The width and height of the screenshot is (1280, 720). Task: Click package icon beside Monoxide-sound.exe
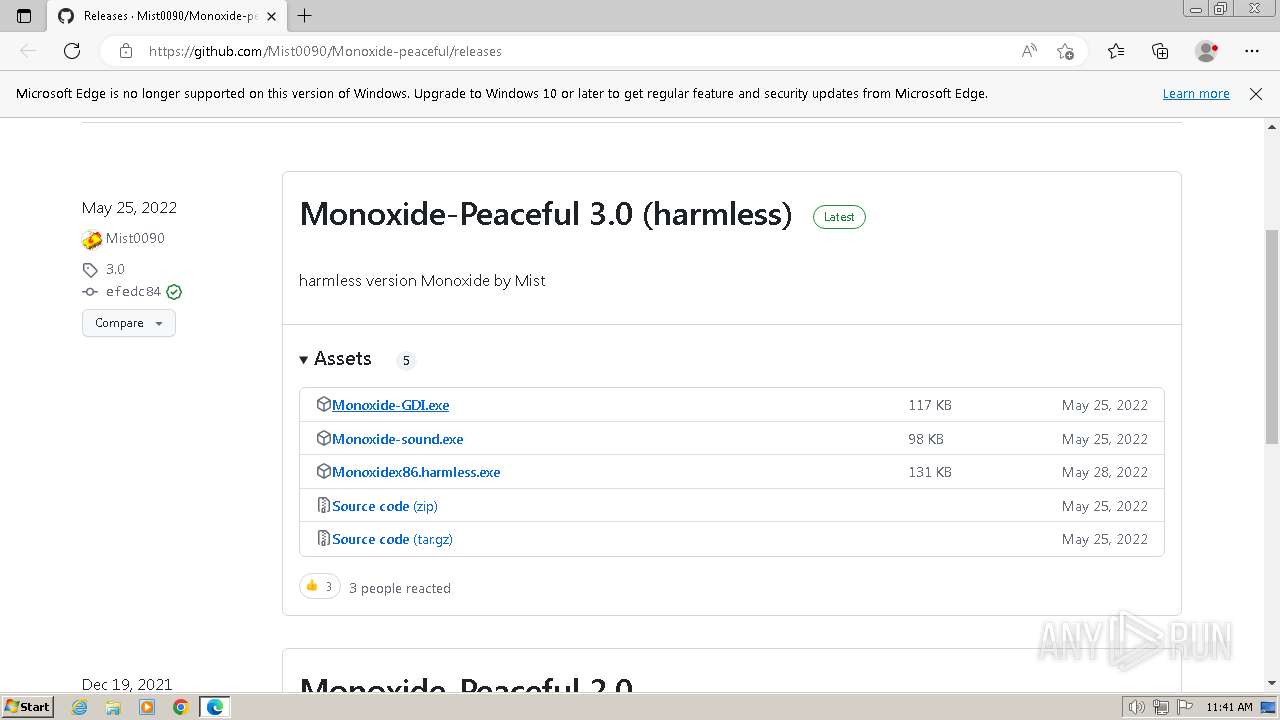click(323, 438)
